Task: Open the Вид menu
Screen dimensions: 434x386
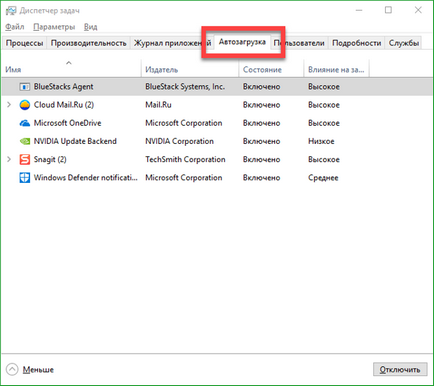Action: point(90,27)
